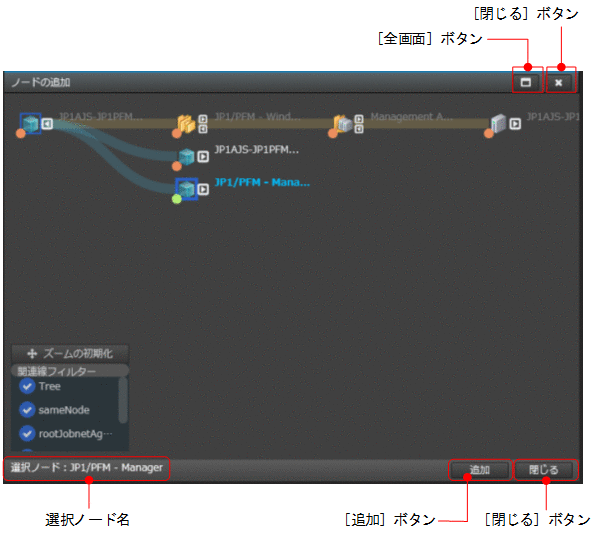599x536 pixels.
Task: Click the X icon in the title bar
Action: [x=559, y=83]
